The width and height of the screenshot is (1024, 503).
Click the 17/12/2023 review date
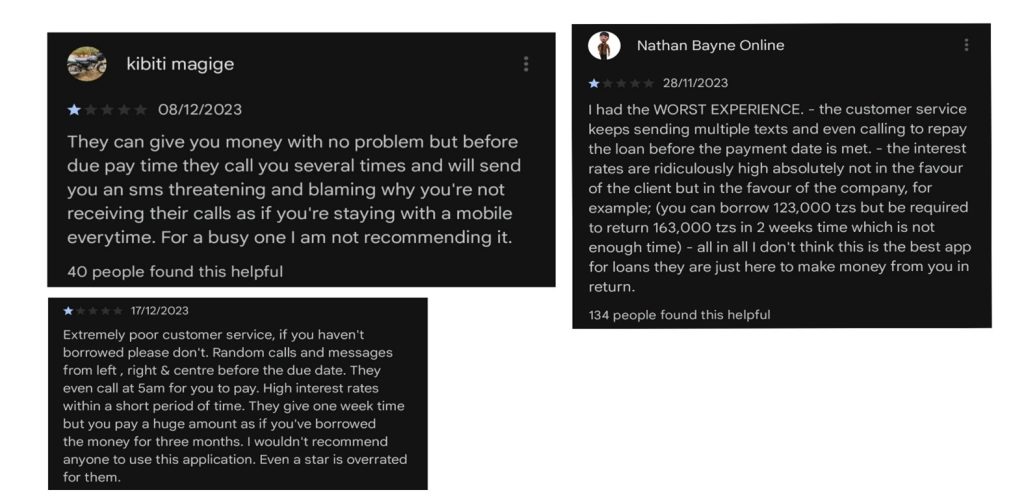pos(159,311)
